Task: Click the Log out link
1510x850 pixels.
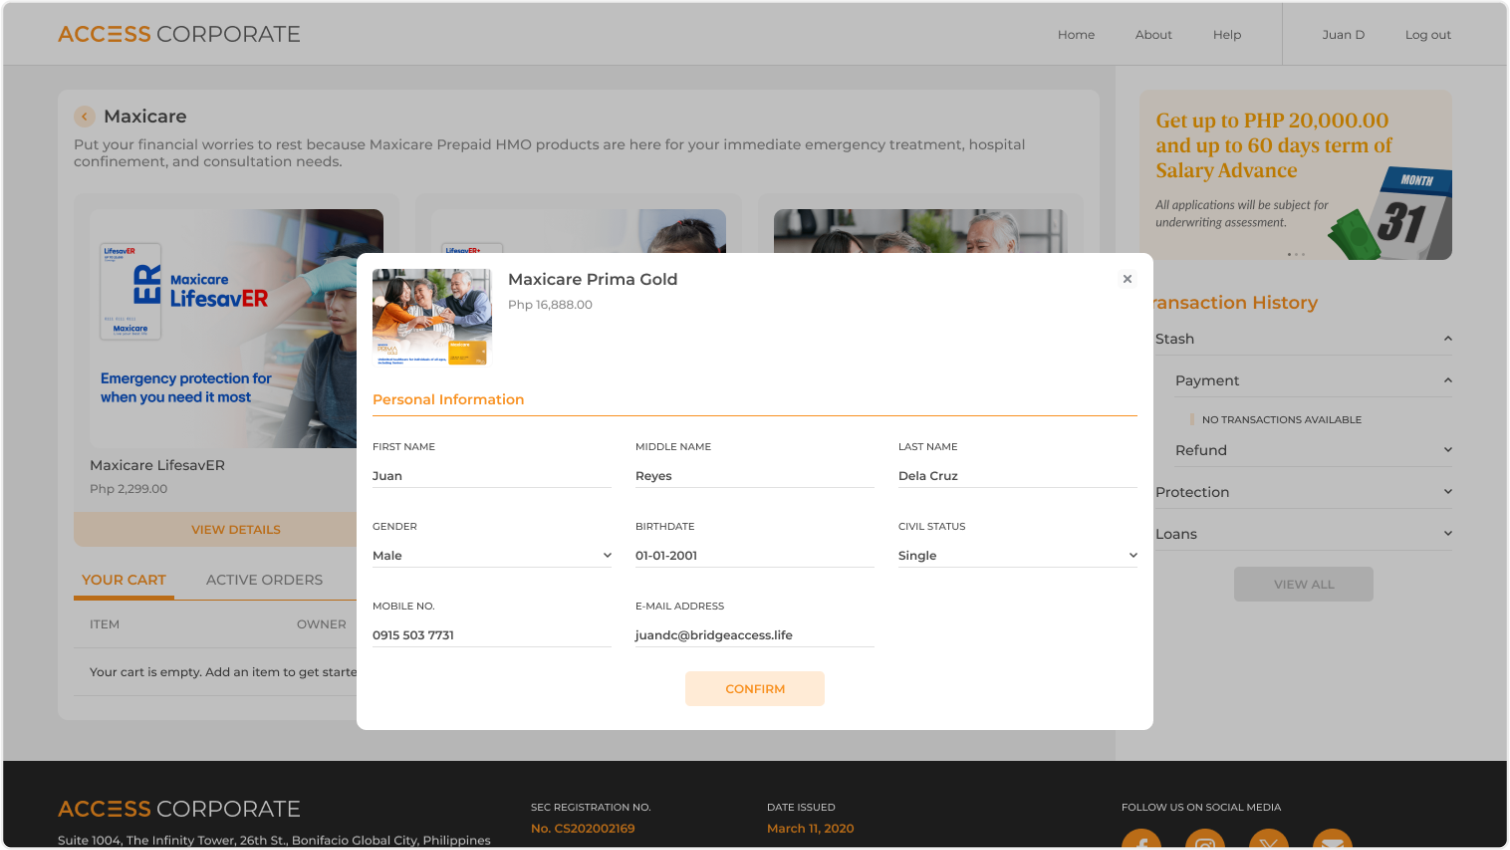Action: click(x=1427, y=35)
